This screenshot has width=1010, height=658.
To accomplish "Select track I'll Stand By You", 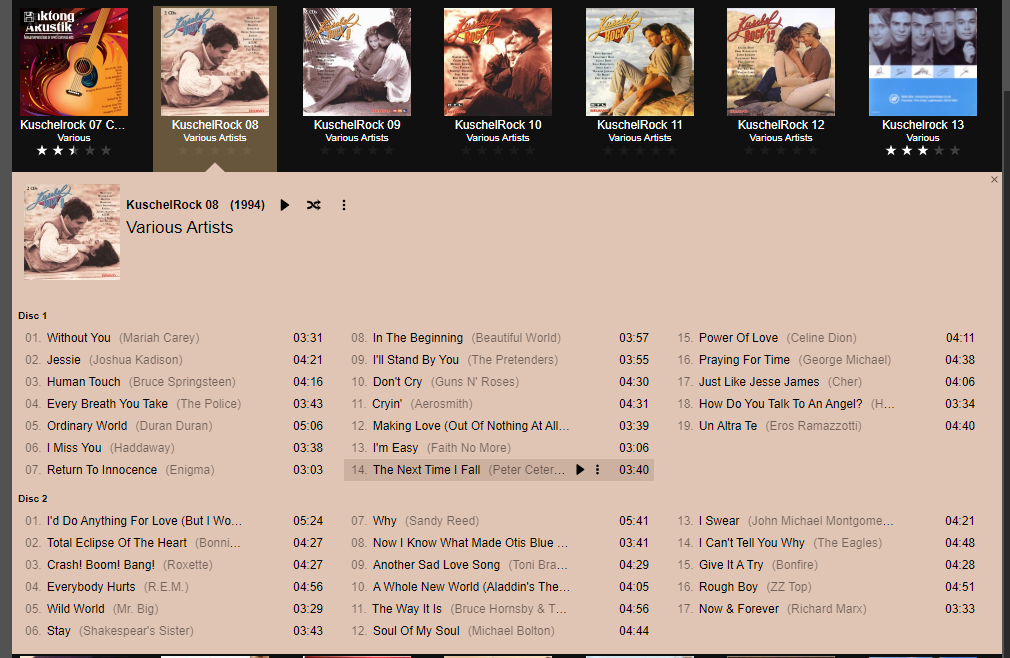I will pos(499,360).
